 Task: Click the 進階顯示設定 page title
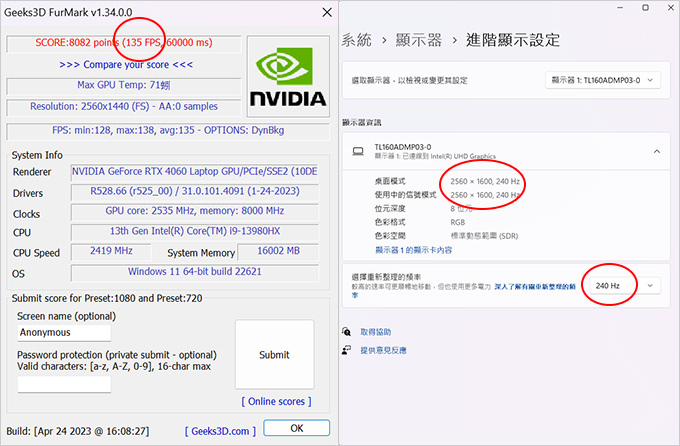pos(513,40)
